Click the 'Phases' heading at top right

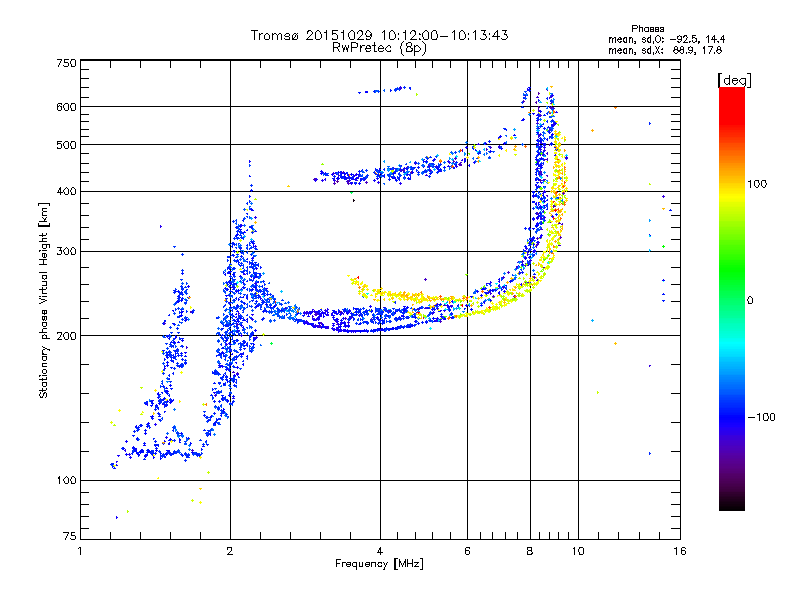(x=647, y=29)
